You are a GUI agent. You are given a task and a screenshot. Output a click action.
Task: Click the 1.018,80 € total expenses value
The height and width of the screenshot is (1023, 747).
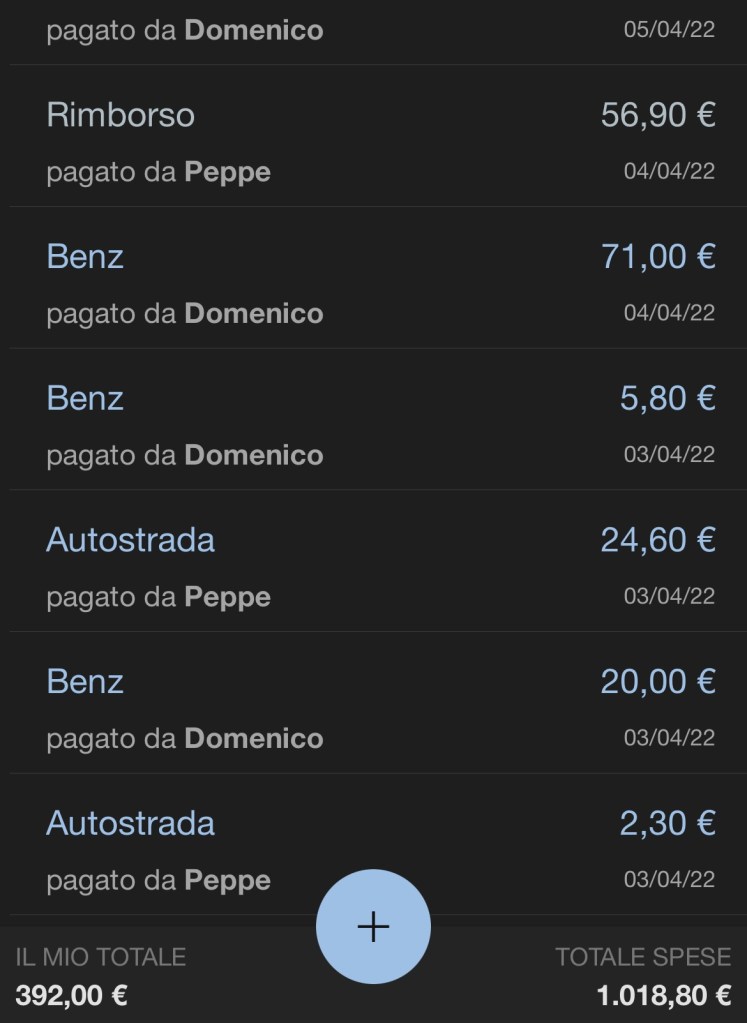(x=663, y=996)
